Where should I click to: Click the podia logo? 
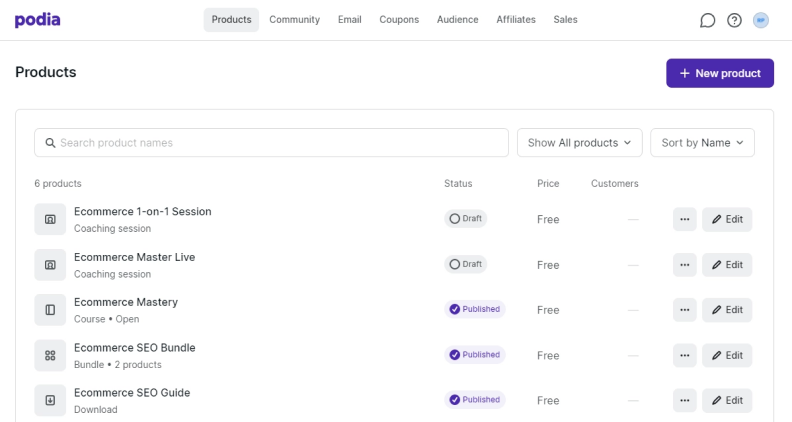click(x=38, y=20)
